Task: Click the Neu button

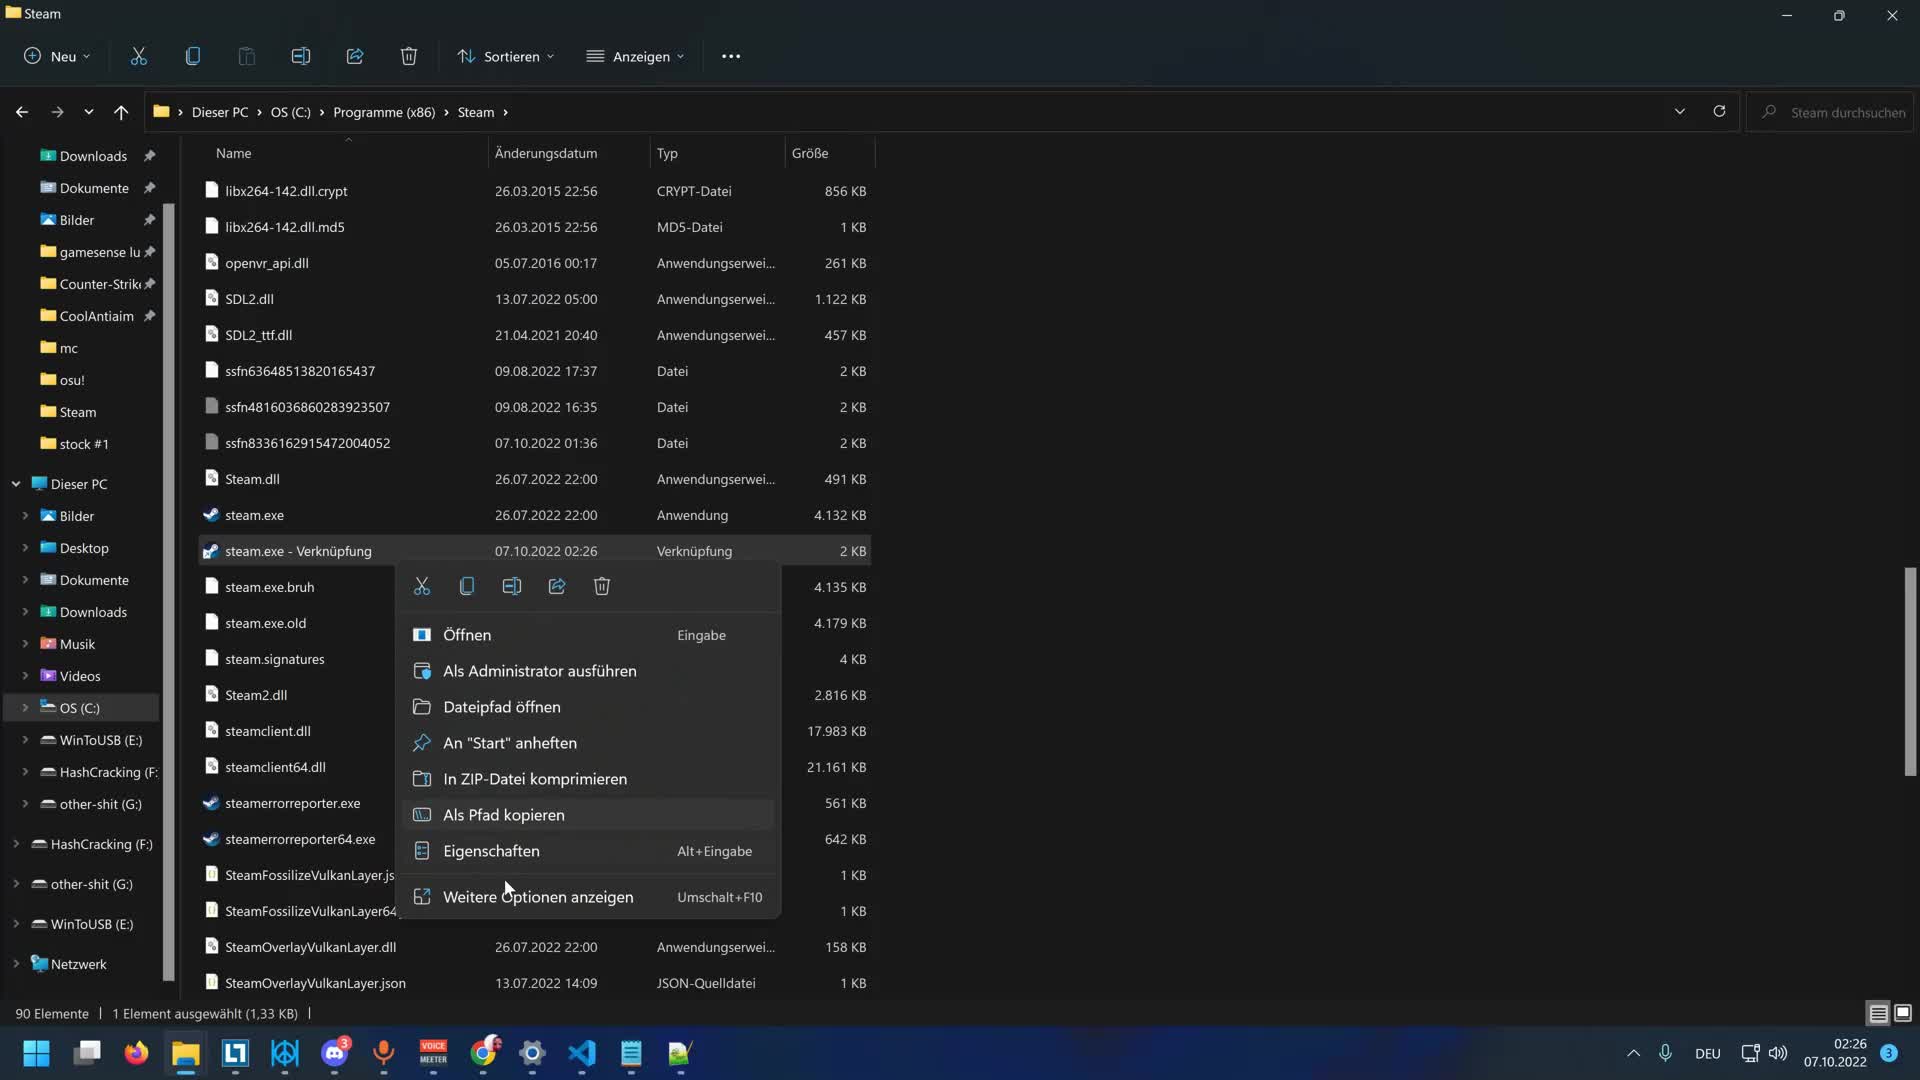Action: [57, 56]
